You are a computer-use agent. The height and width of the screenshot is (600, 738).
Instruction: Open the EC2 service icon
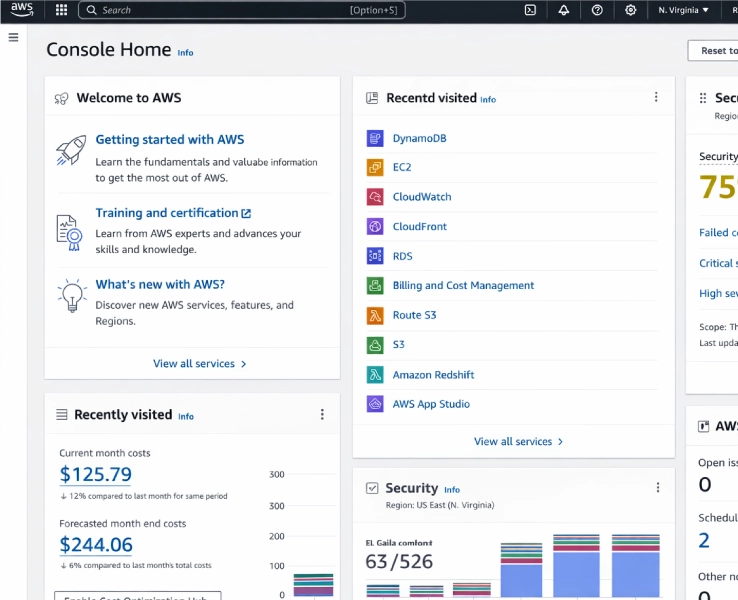pos(375,167)
